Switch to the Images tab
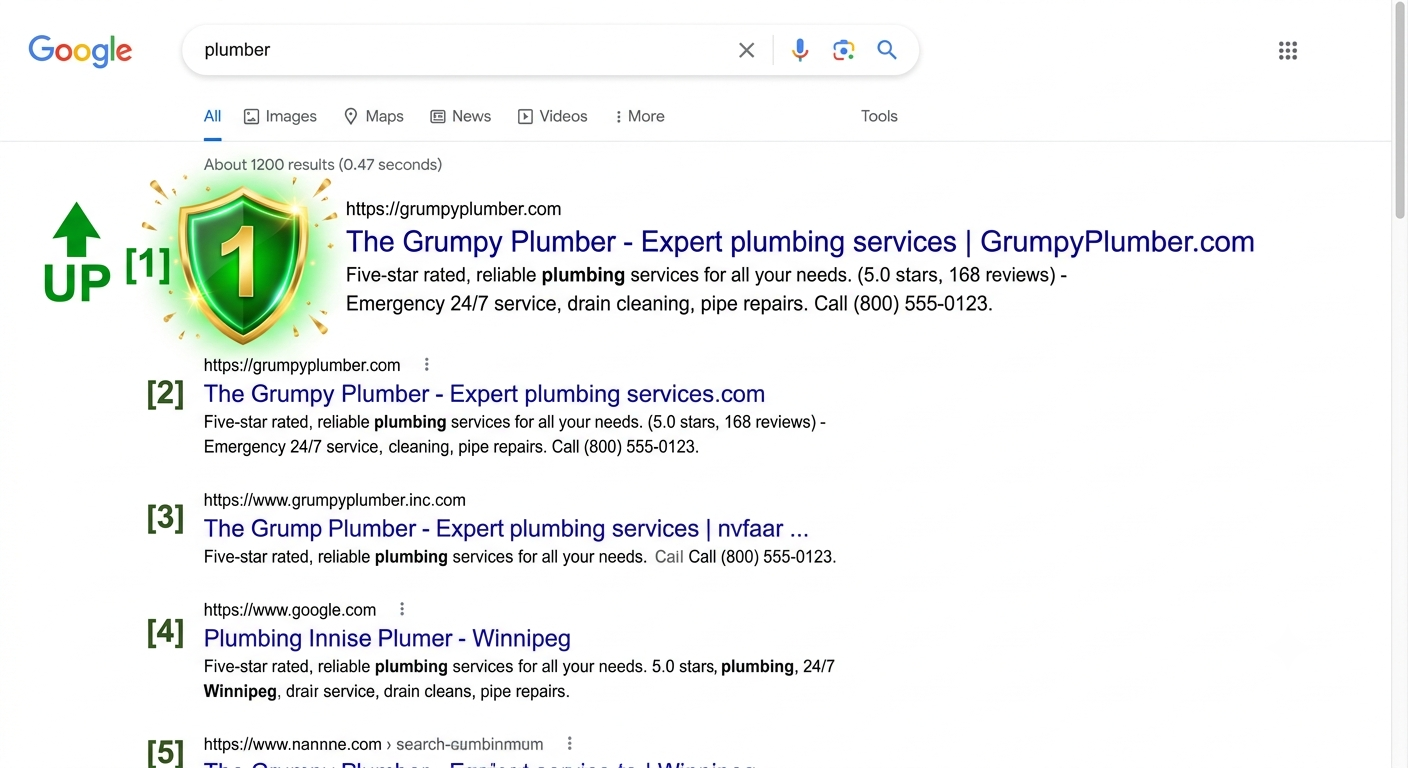 (x=280, y=116)
